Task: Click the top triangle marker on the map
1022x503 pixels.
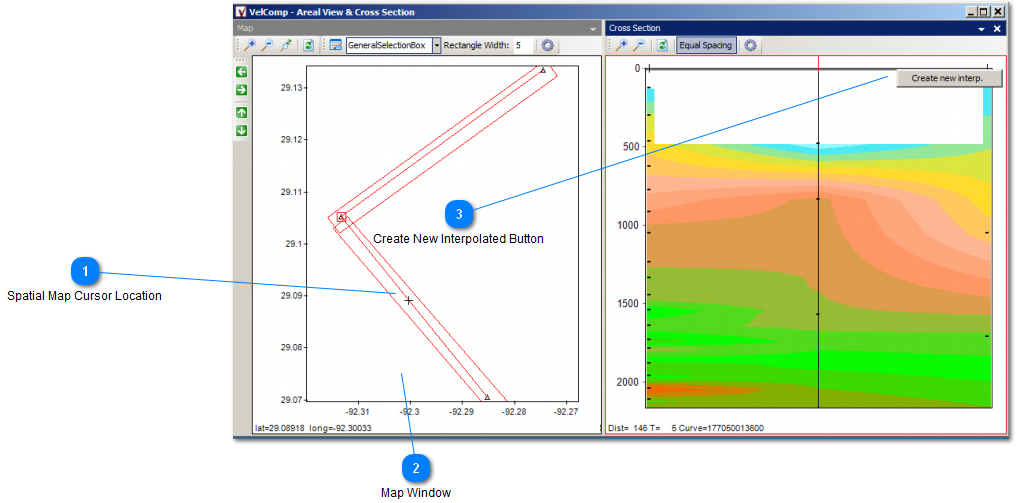Action: (x=543, y=70)
